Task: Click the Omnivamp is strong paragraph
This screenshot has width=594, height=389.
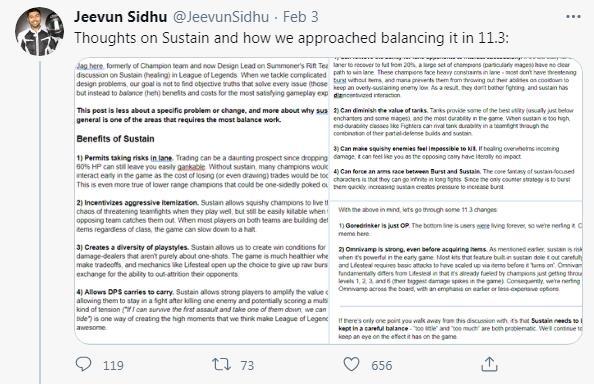Action: click(460, 269)
